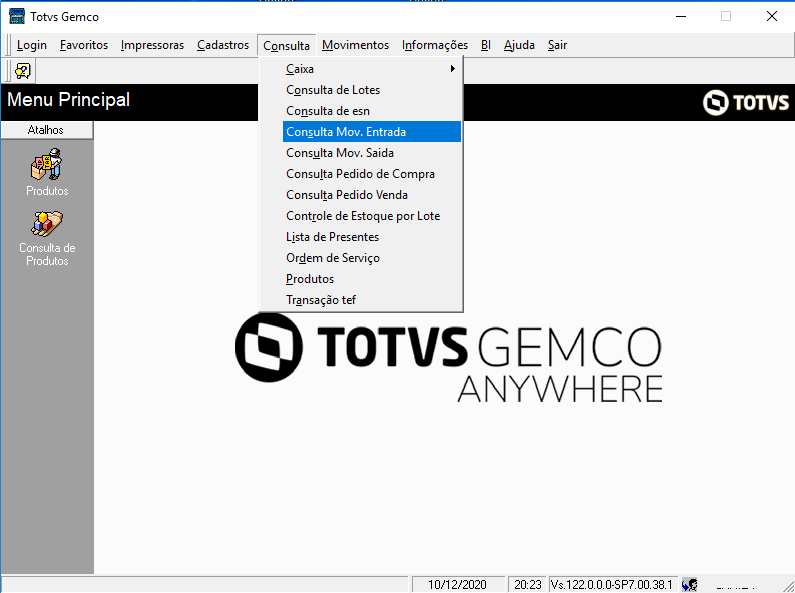Open the Login menu
The image size is (795, 593).
click(x=32, y=45)
